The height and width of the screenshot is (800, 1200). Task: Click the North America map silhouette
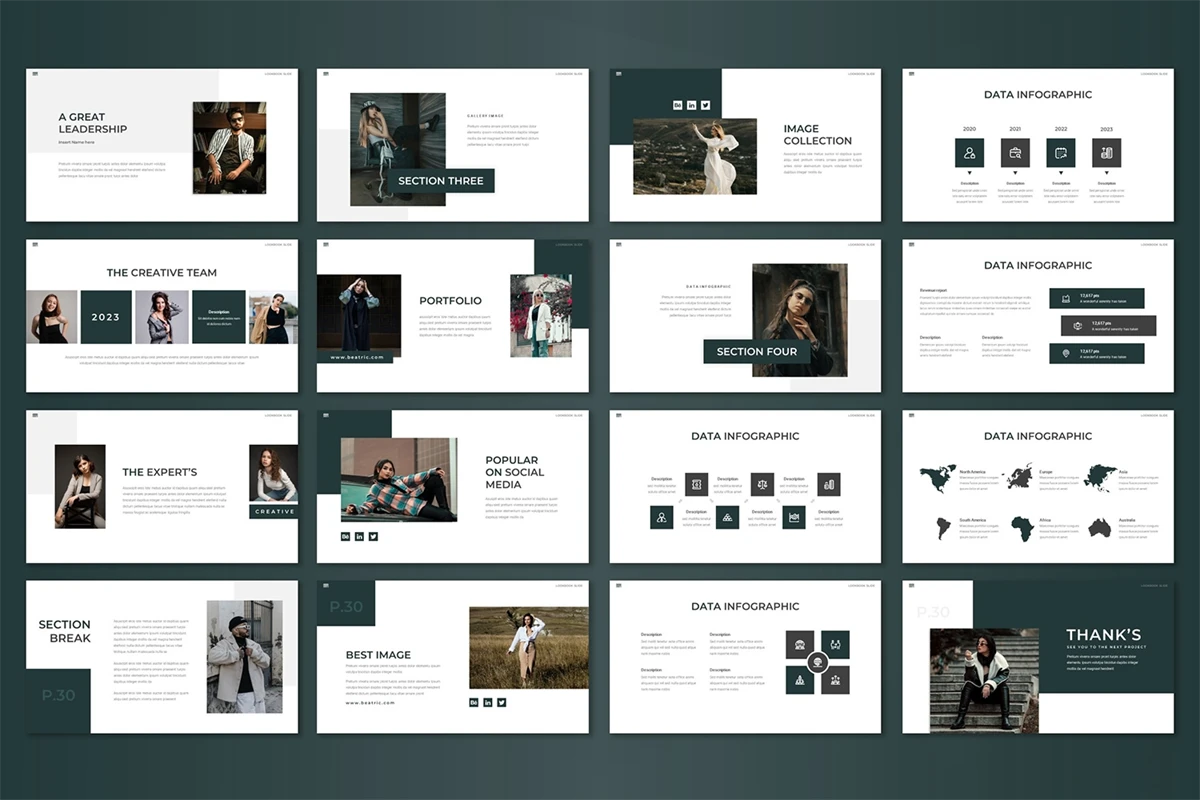[937, 479]
